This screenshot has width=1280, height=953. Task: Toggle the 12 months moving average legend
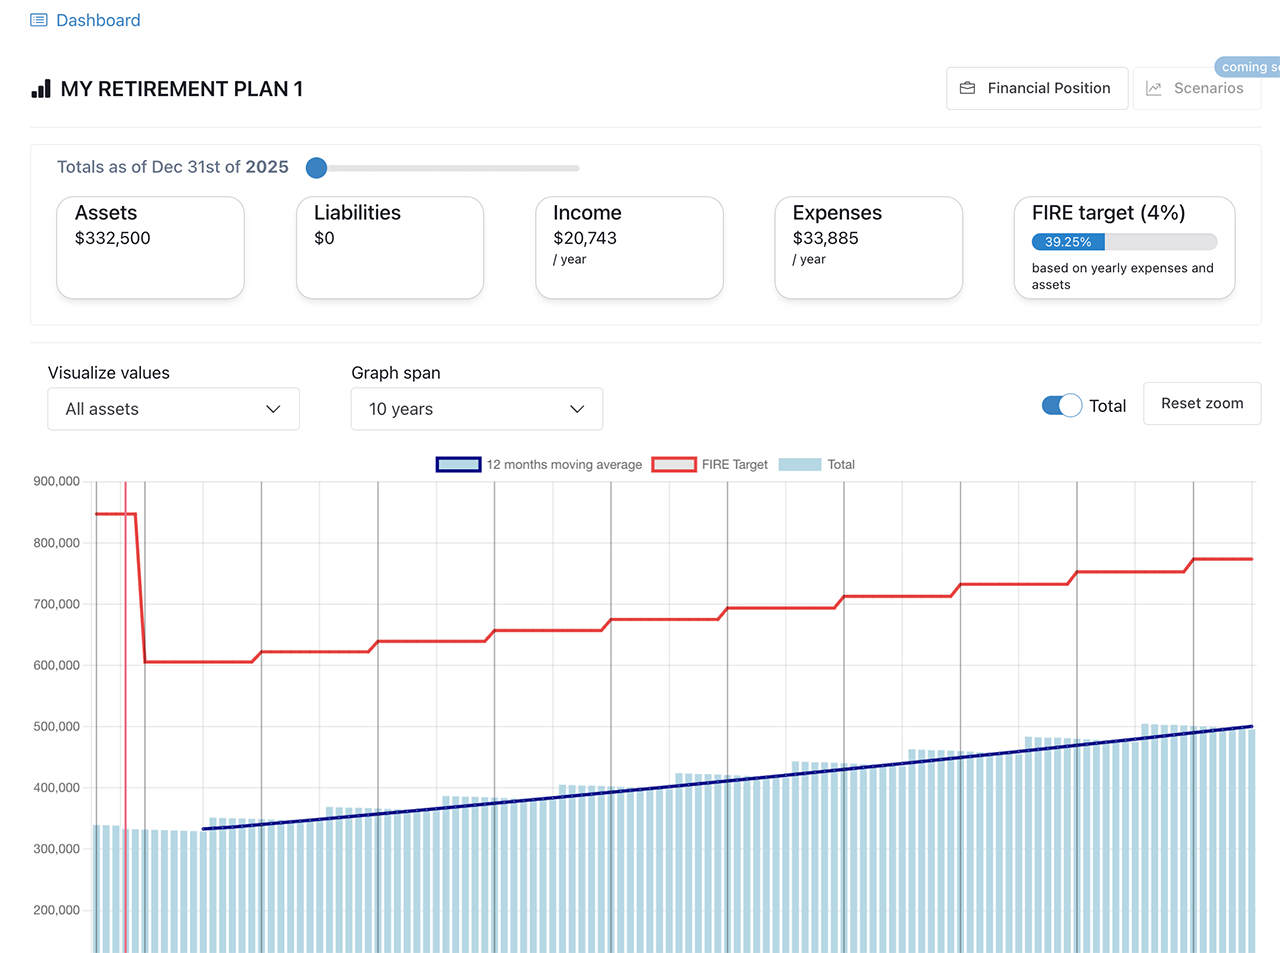click(x=540, y=464)
